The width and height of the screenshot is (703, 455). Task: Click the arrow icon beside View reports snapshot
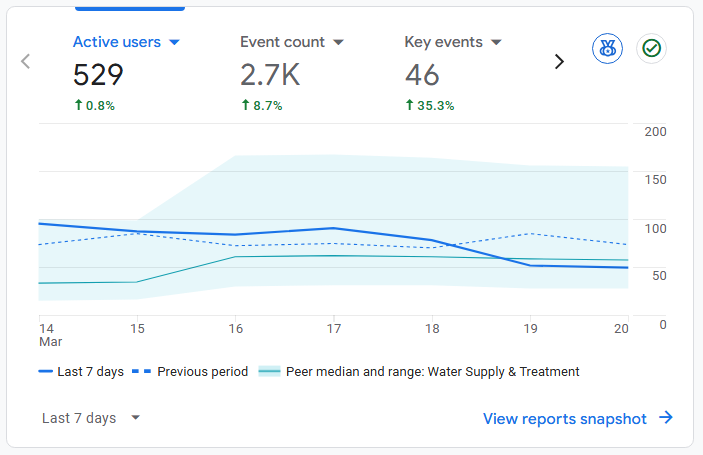[665, 418]
